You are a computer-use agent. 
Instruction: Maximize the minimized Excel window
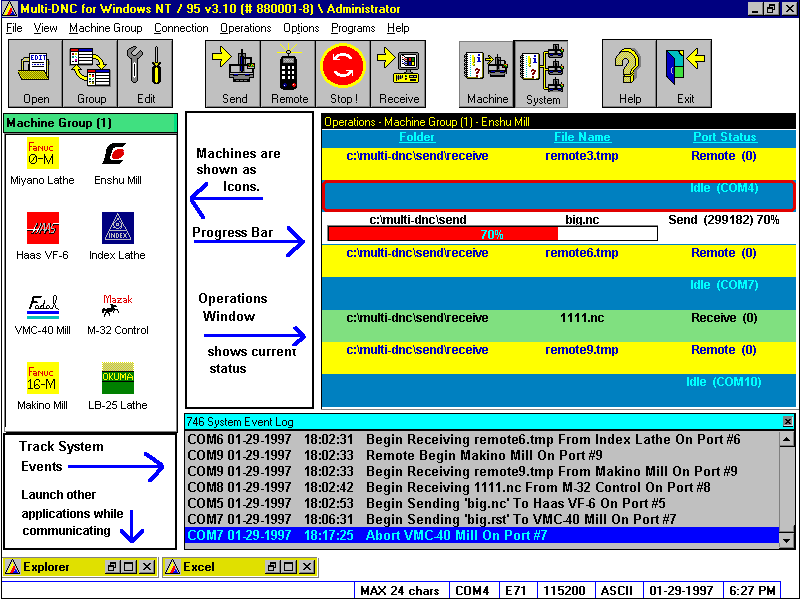[289, 567]
